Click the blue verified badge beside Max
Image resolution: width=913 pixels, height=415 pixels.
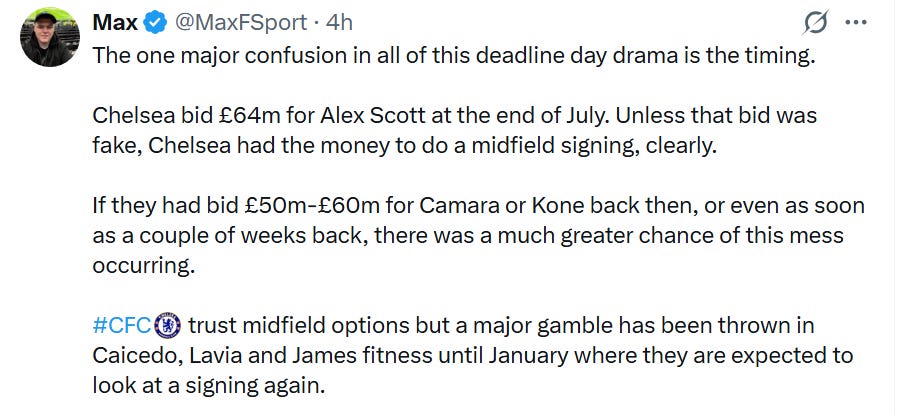click(x=154, y=23)
